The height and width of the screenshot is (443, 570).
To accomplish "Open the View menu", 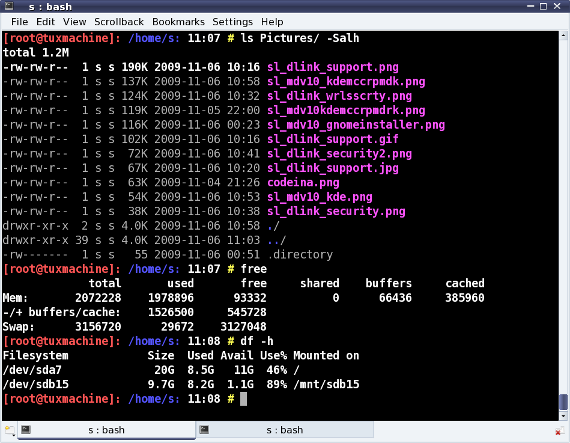I will coord(75,22).
